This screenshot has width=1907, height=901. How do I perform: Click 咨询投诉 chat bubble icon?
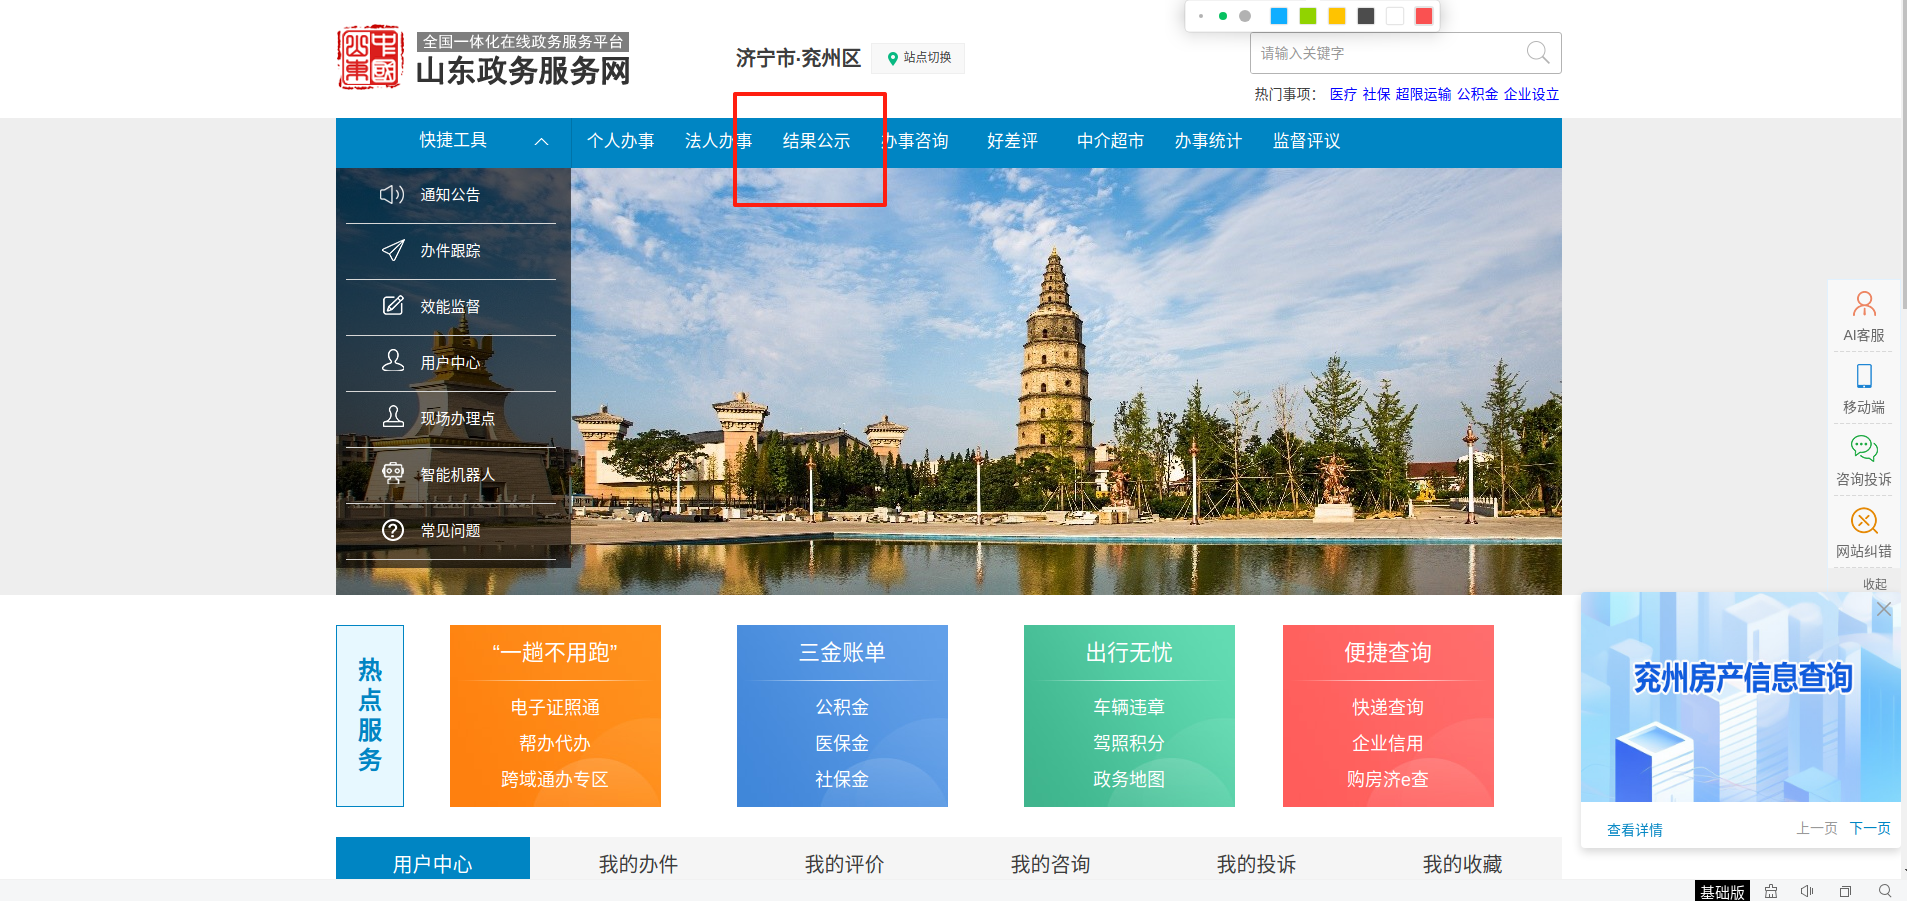point(1864,448)
